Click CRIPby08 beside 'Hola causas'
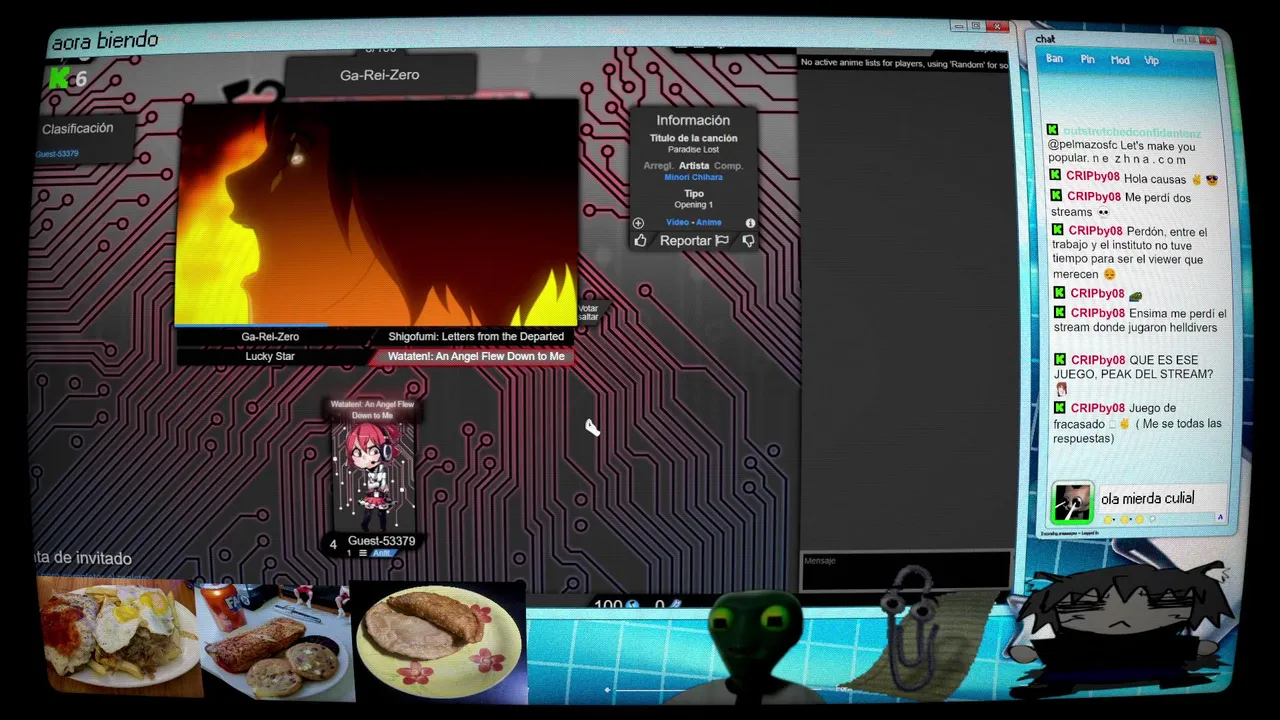 (x=1092, y=177)
